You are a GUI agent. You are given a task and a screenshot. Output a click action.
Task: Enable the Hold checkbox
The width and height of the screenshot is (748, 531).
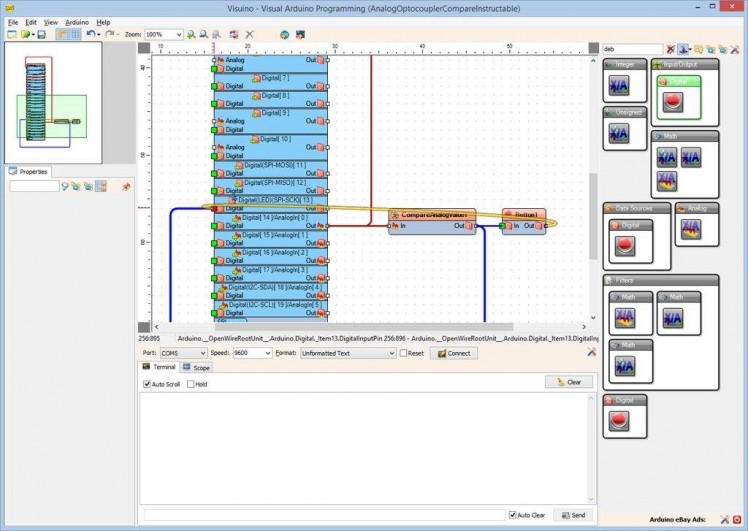pos(190,384)
